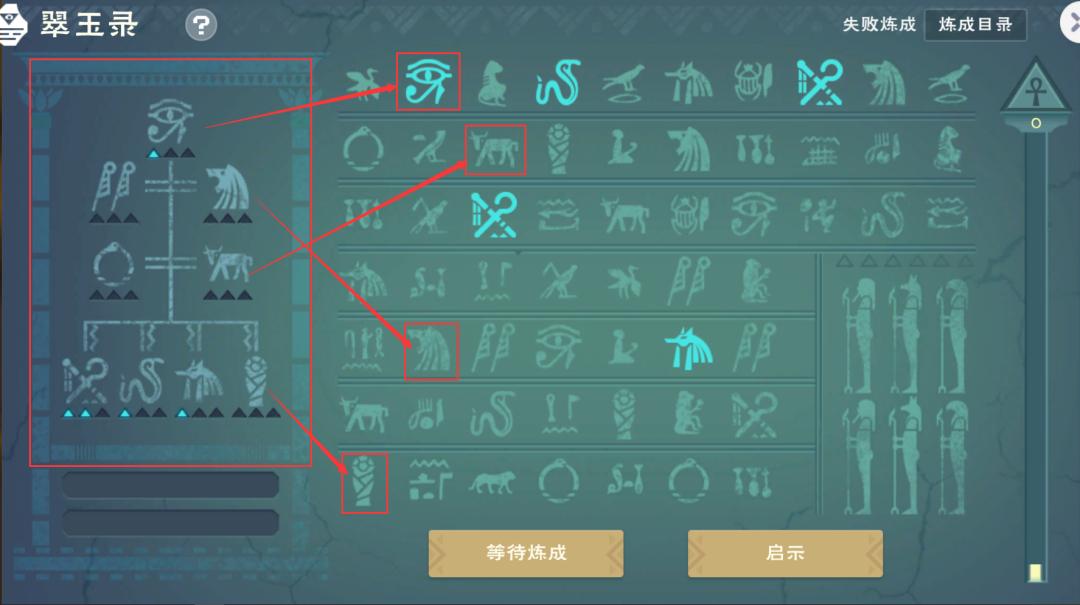Click the 启示 hint button
Screen dimensions: 1080x605
point(785,553)
